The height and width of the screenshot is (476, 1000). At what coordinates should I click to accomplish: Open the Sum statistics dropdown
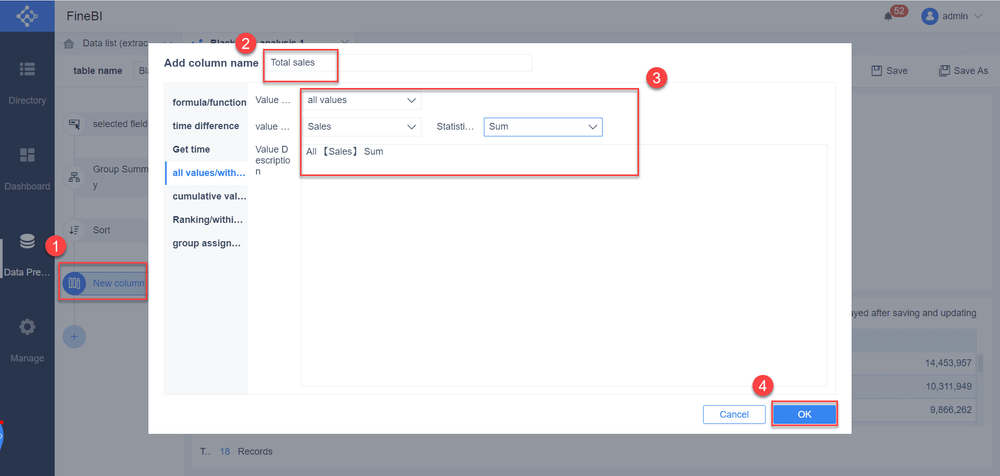(x=543, y=127)
